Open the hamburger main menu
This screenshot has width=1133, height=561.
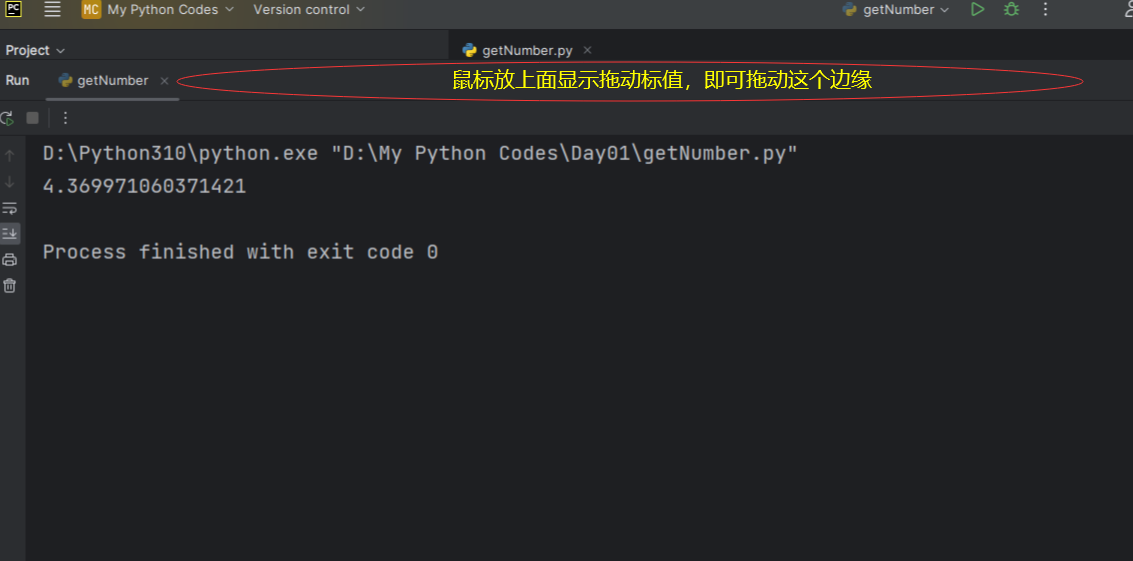53,10
